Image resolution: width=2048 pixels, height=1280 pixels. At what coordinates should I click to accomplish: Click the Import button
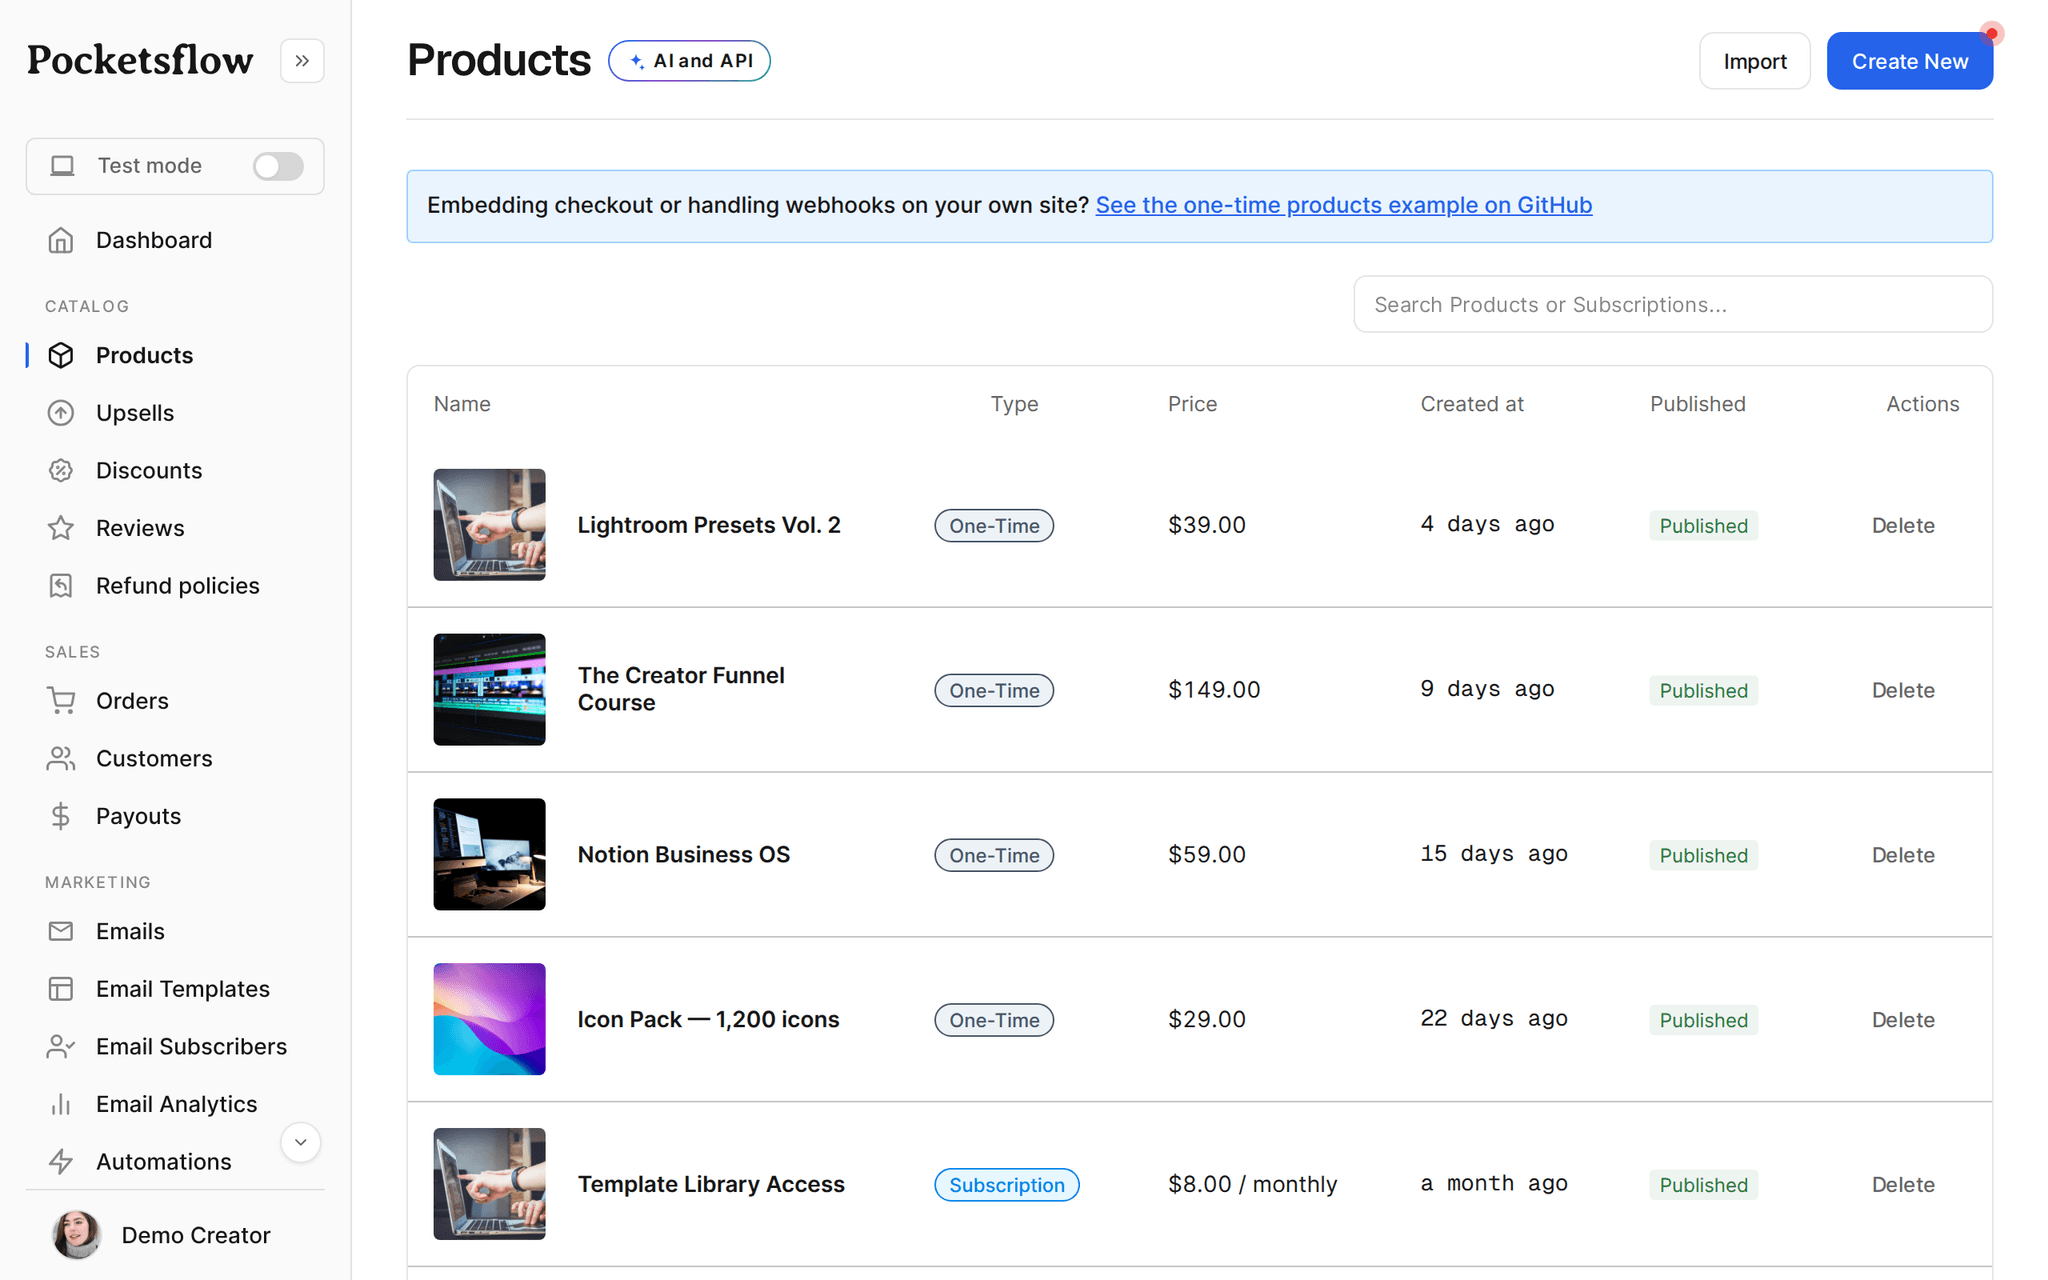click(1754, 61)
